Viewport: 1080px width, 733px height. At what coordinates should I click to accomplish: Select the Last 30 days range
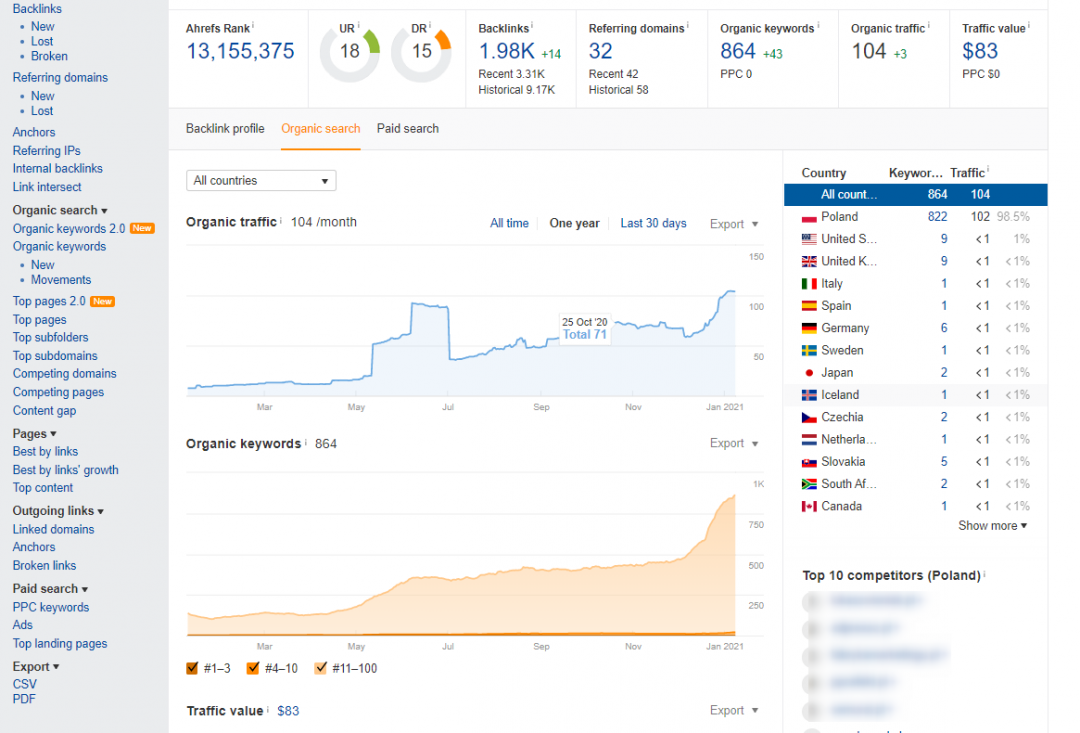tap(653, 224)
